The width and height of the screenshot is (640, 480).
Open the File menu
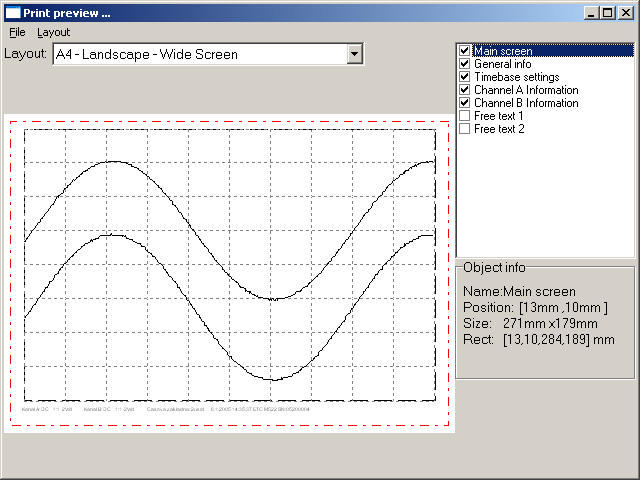click(x=17, y=32)
